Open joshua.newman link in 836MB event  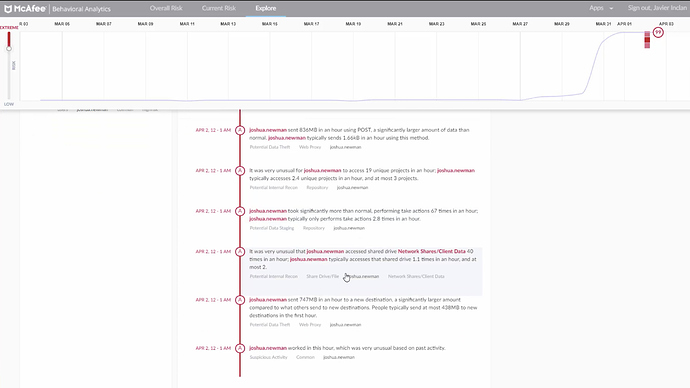coord(268,130)
